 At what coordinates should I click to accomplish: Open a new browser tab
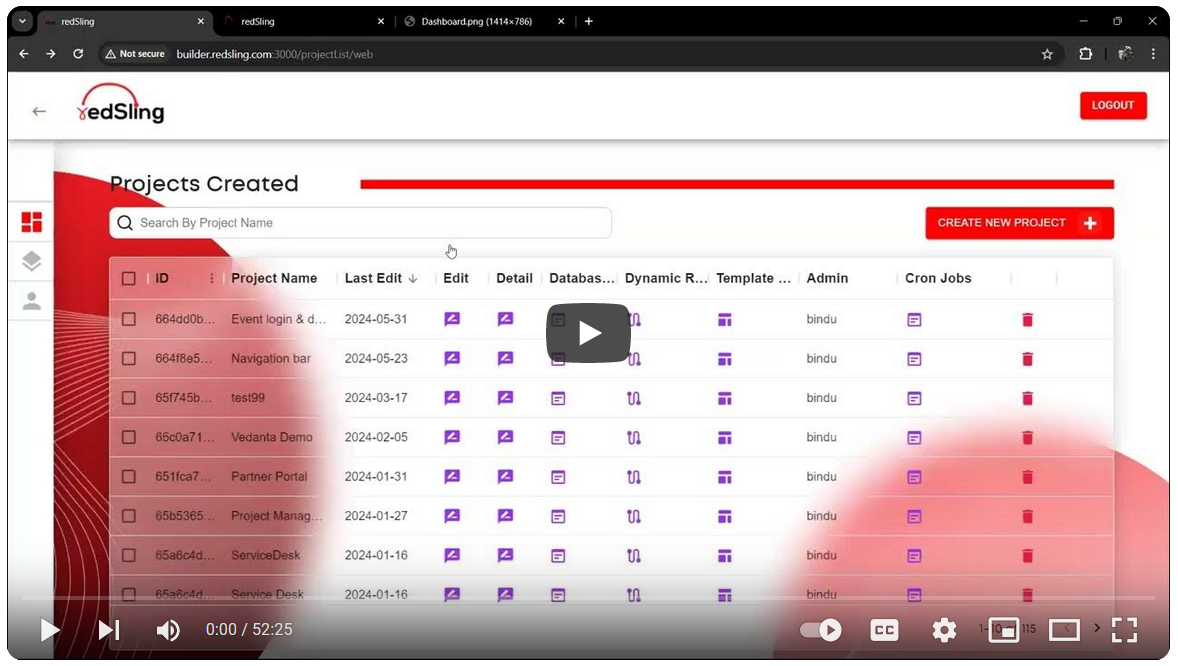click(x=588, y=21)
